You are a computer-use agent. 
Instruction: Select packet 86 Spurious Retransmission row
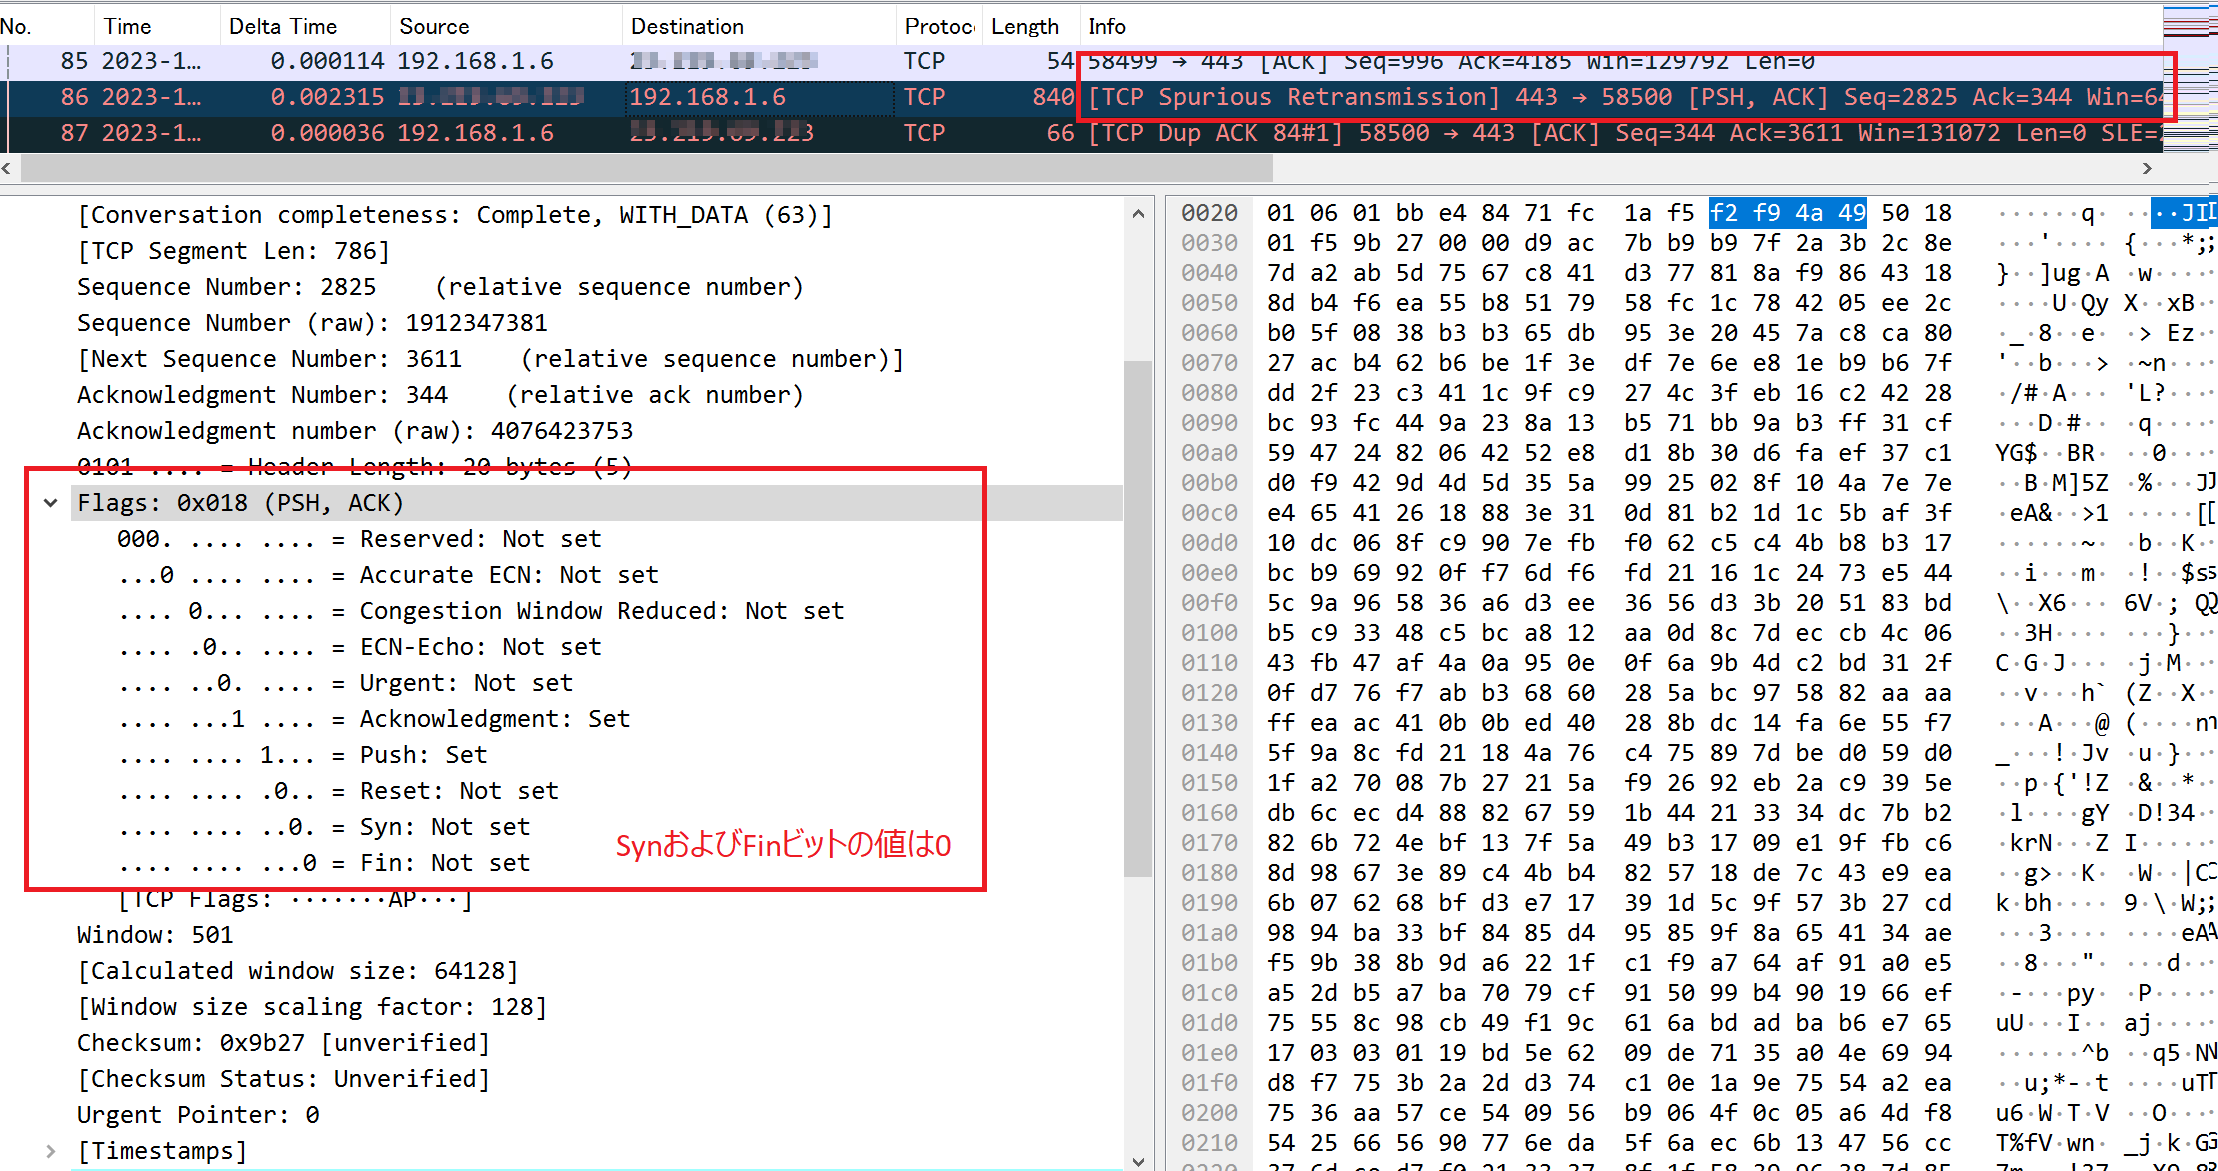point(1081,97)
